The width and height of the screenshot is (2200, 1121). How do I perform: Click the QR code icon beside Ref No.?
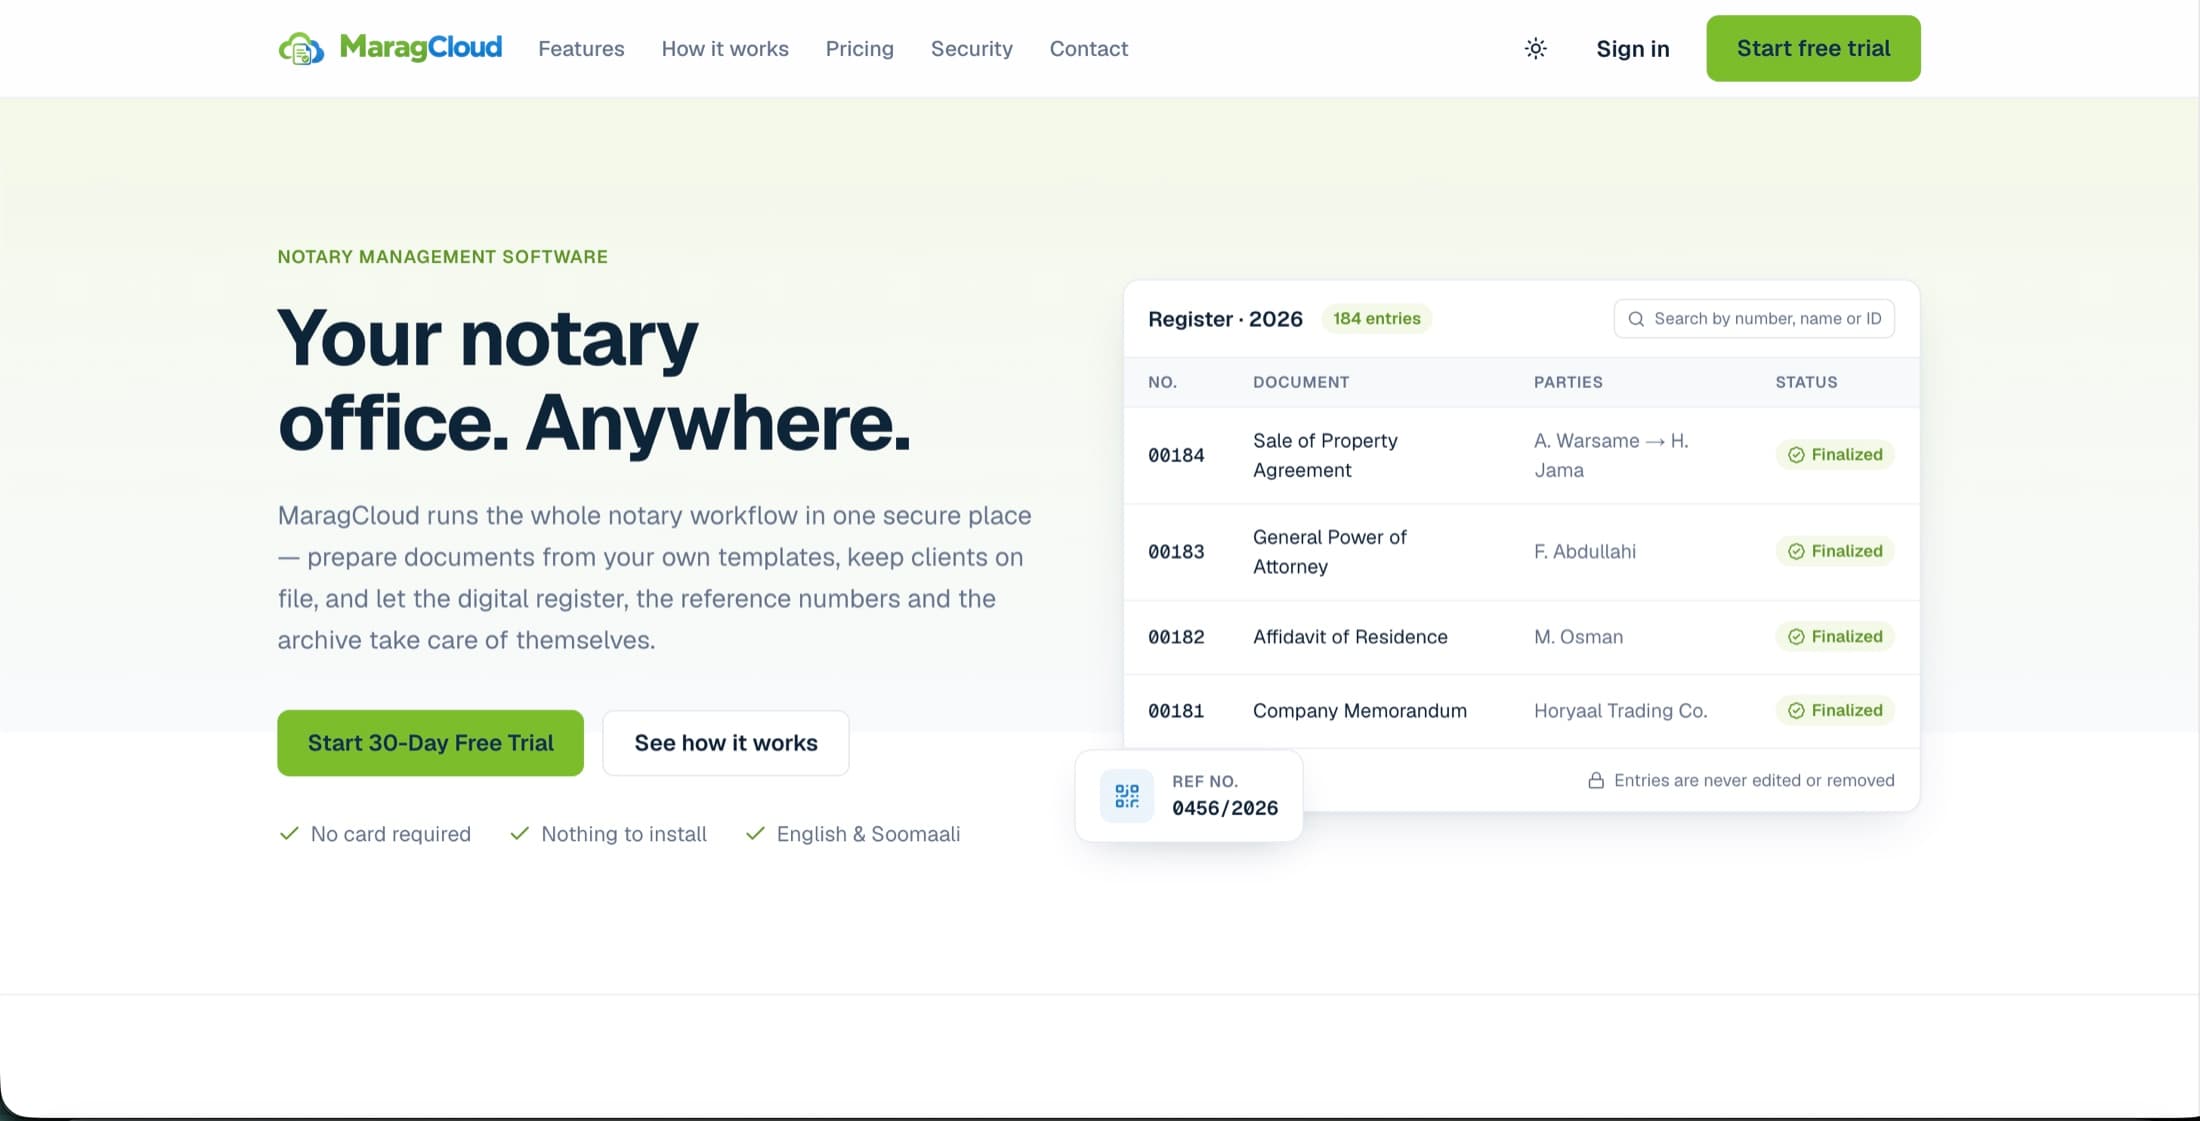(x=1127, y=796)
